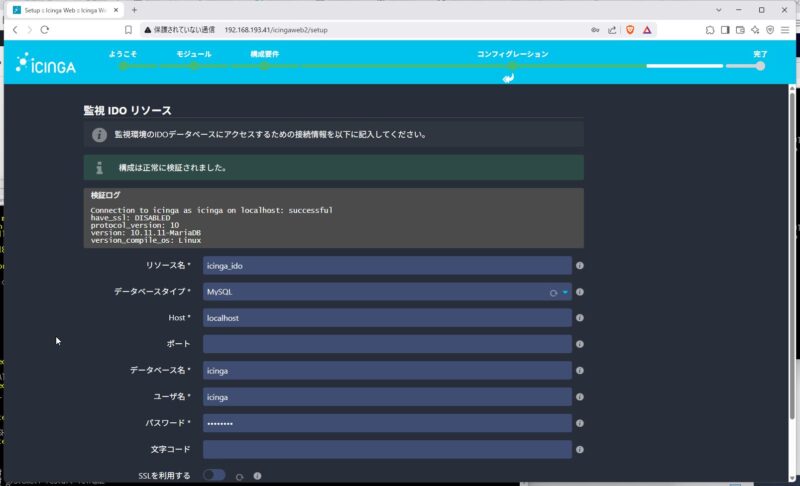Close the Setup Icinga Web tab
800x486 pixels.
(x=116, y=10)
